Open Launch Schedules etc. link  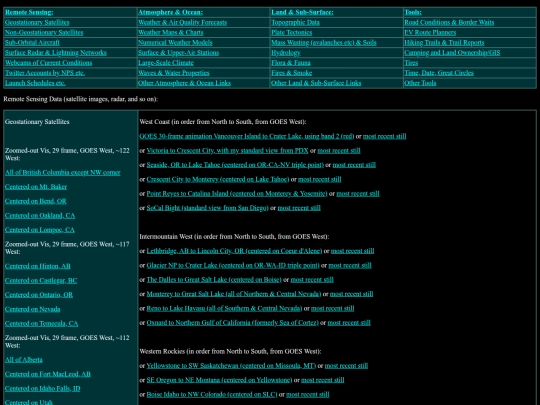35,83
